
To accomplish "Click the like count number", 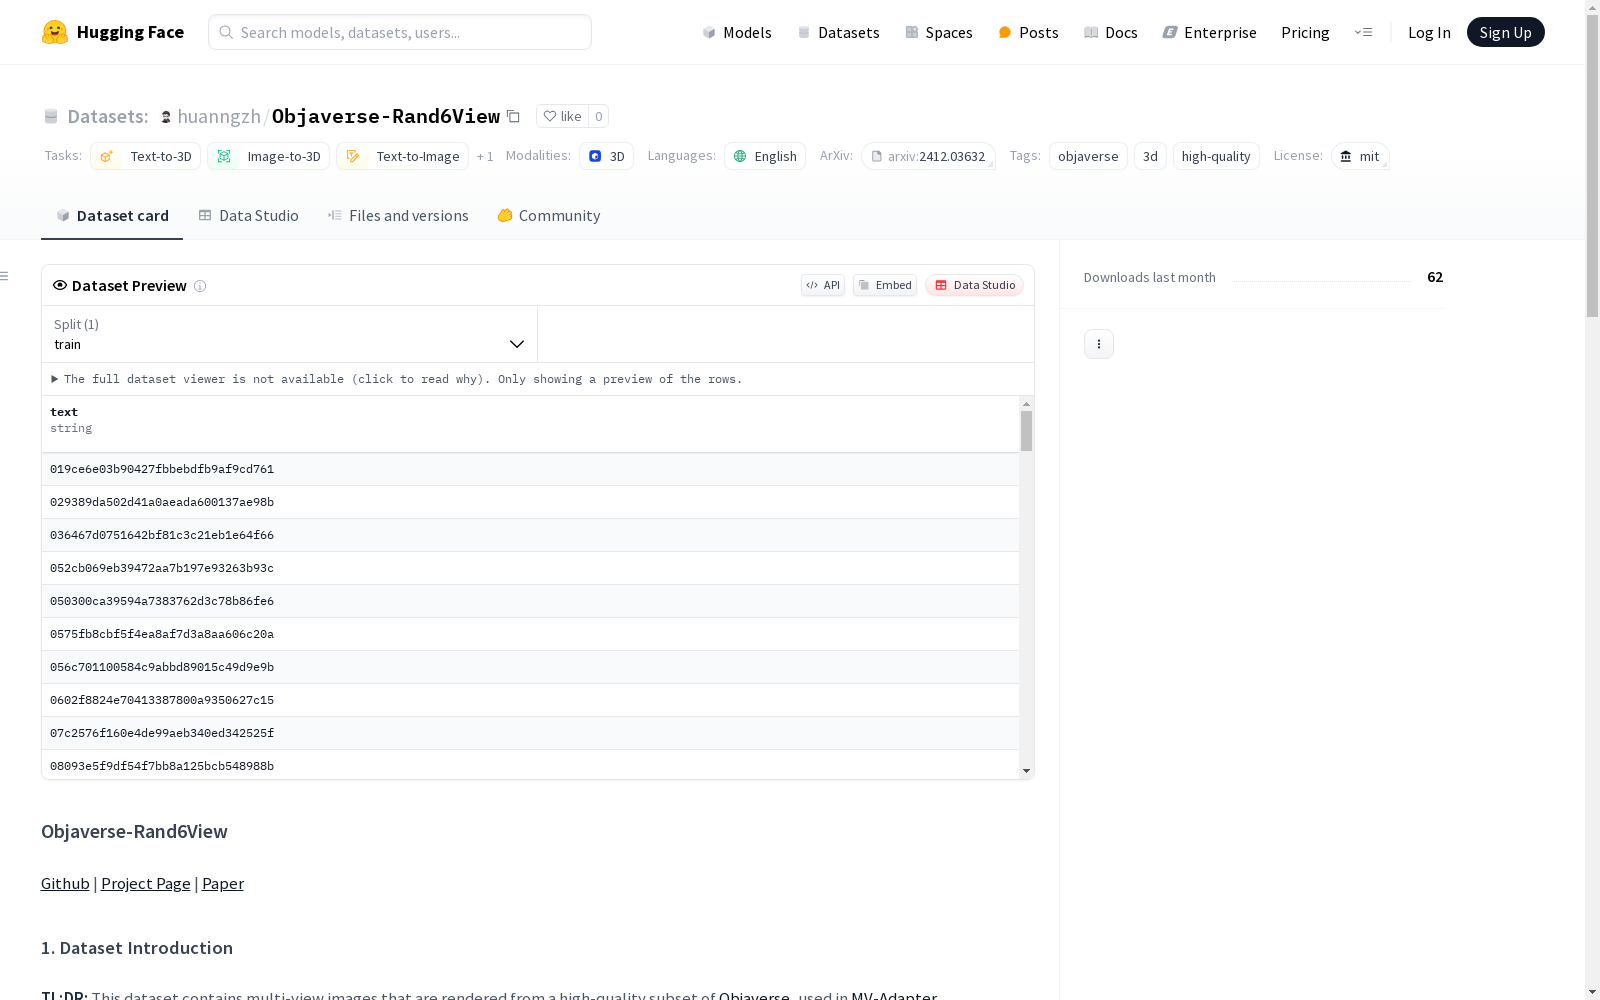I will (x=599, y=116).
